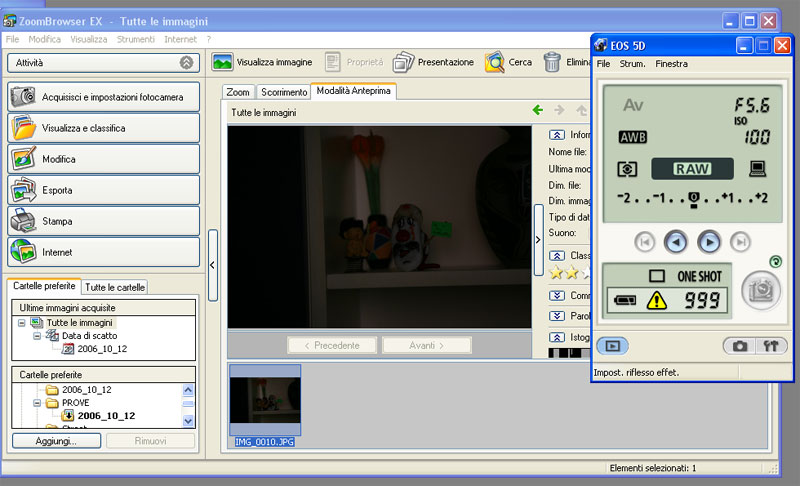Open the ? help menu
Image resolution: width=800 pixels, height=486 pixels.
(209, 39)
